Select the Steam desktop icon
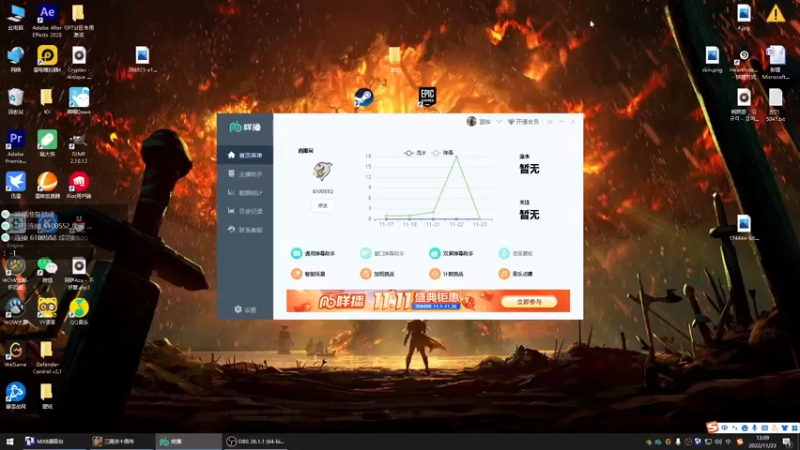This screenshot has height=450, width=800. pos(364,97)
